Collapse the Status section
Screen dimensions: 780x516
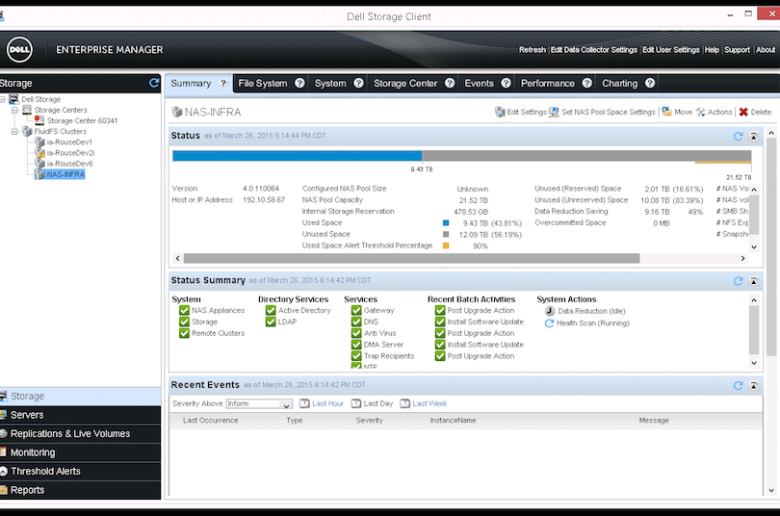click(754, 136)
